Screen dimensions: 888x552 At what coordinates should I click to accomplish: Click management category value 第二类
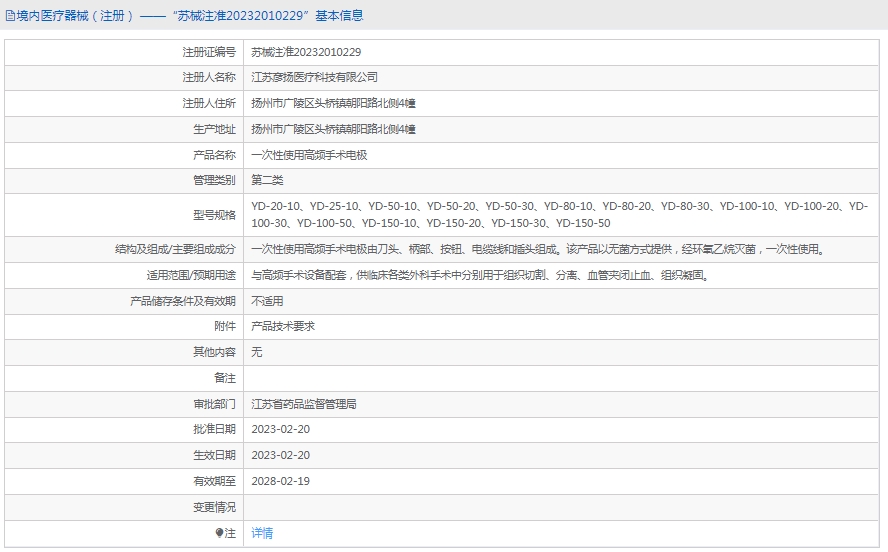click(x=267, y=181)
